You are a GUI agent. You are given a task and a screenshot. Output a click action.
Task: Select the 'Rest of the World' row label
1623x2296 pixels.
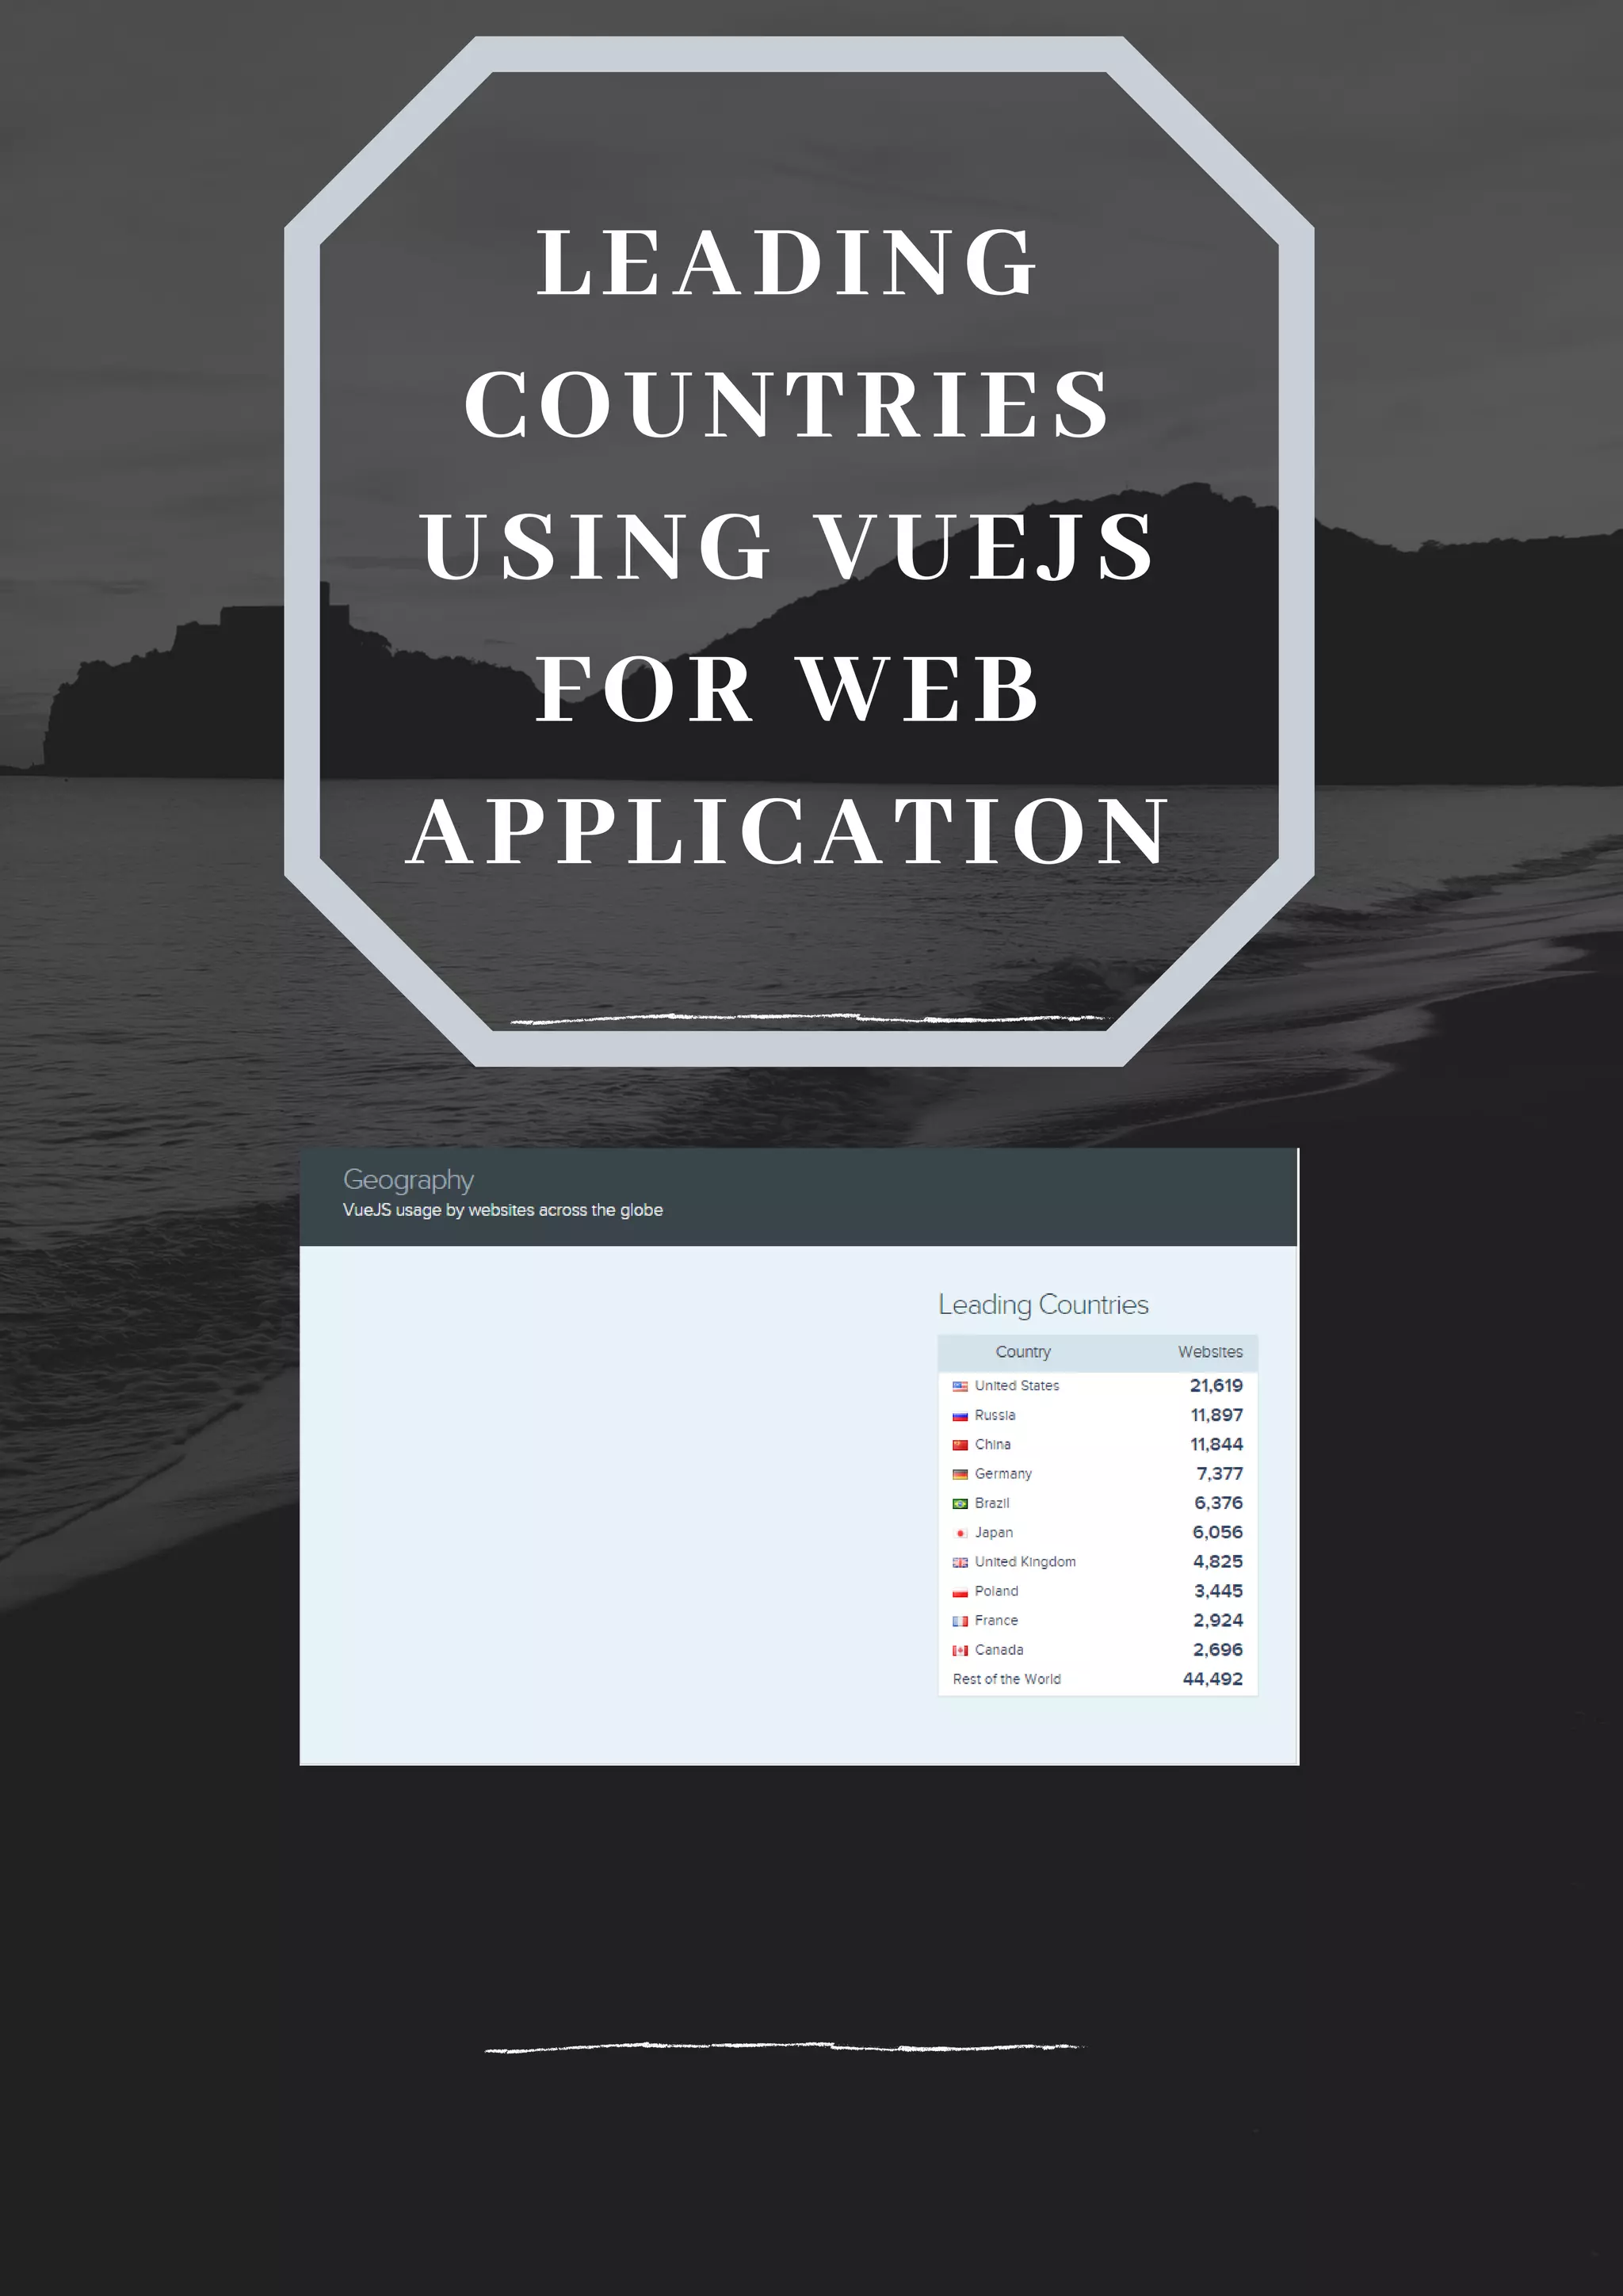[x=1007, y=1679]
